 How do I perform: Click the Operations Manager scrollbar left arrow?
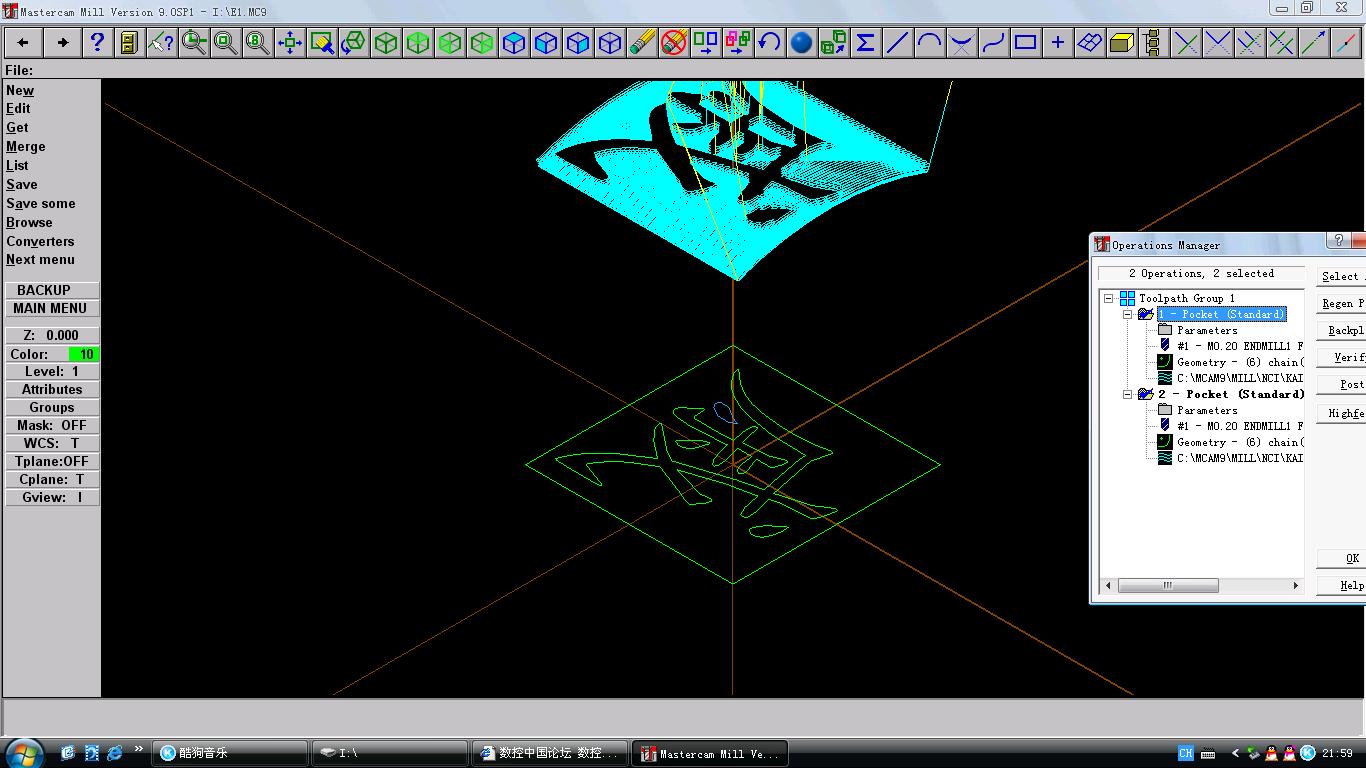pyautogui.click(x=1108, y=586)
